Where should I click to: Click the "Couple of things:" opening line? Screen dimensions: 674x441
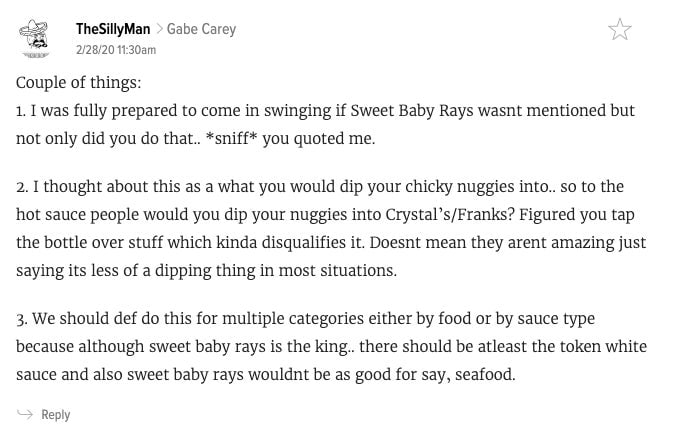coord(79,83)
